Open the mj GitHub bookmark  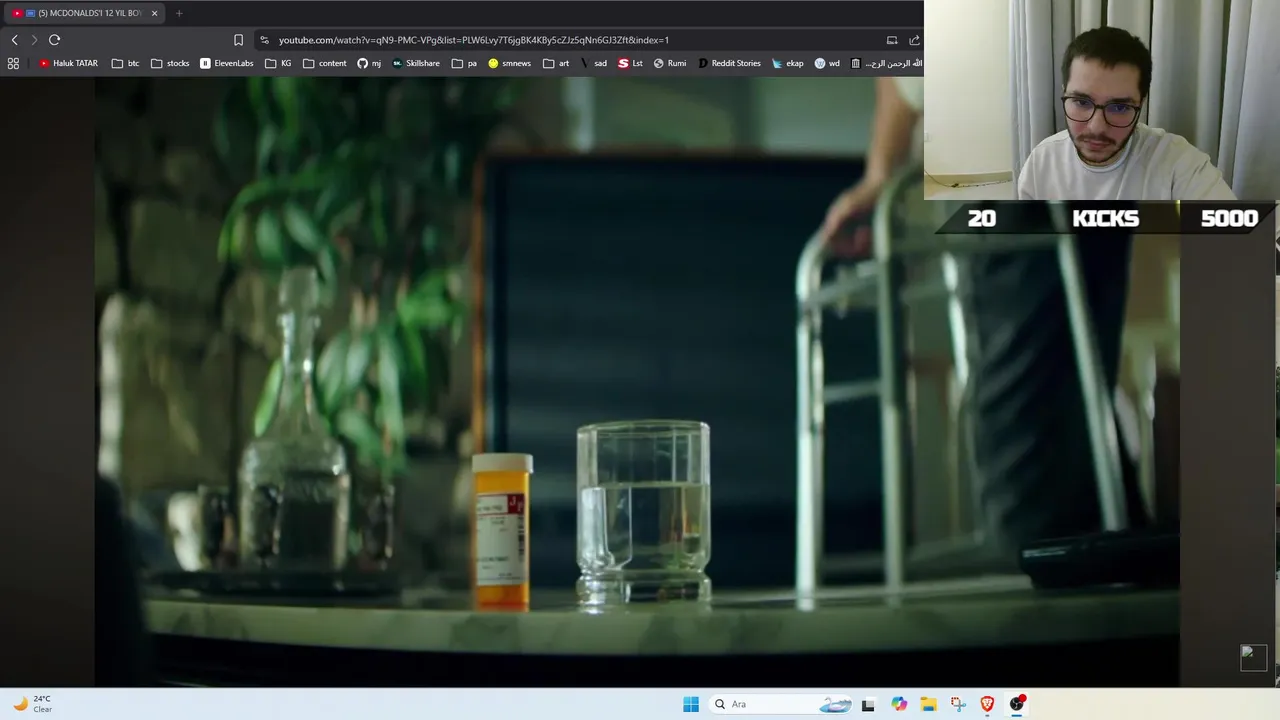369,63
